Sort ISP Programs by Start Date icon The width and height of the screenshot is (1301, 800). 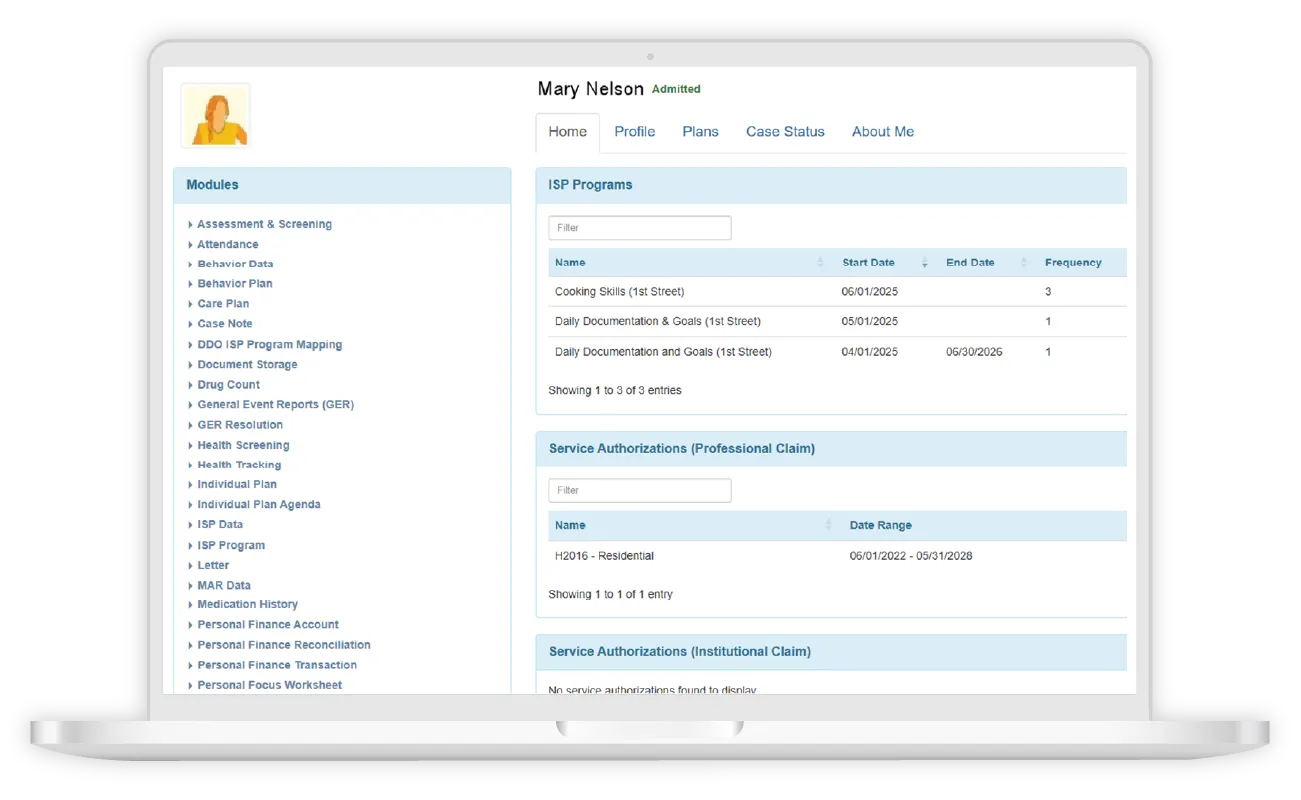924,263
